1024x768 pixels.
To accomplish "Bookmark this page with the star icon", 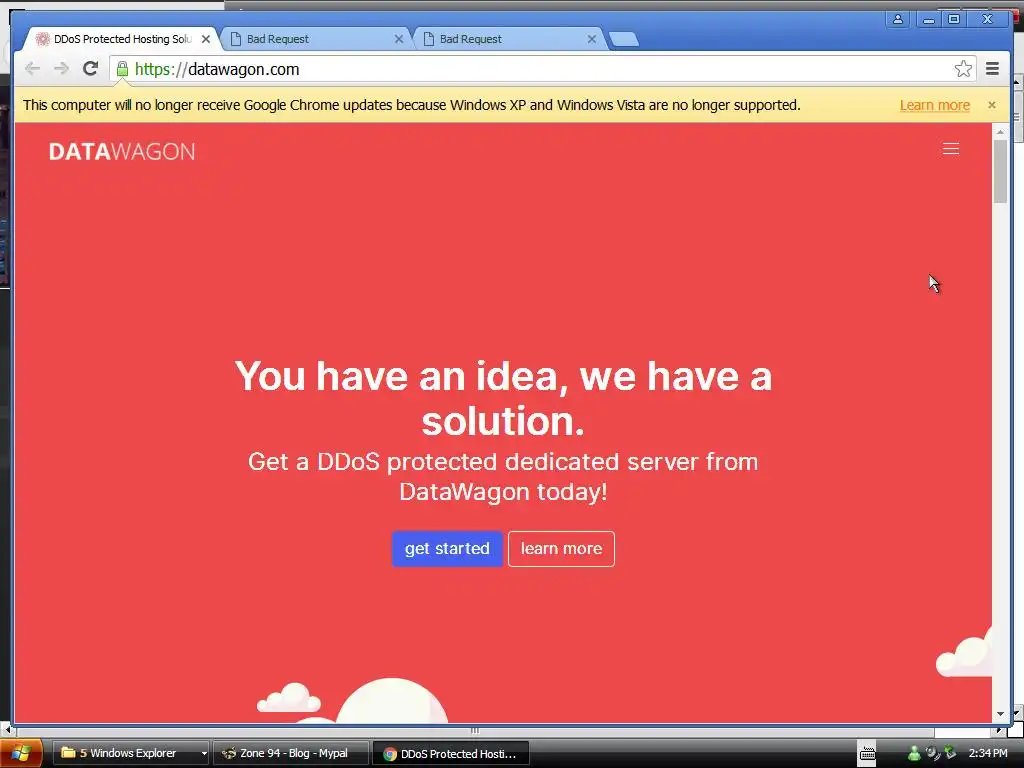I will (963, 69).
